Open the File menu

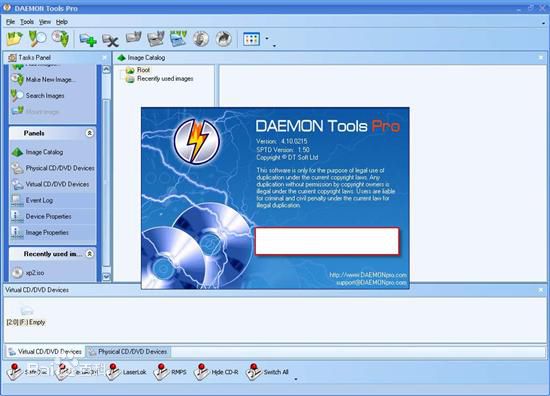(x=10, y=22)
